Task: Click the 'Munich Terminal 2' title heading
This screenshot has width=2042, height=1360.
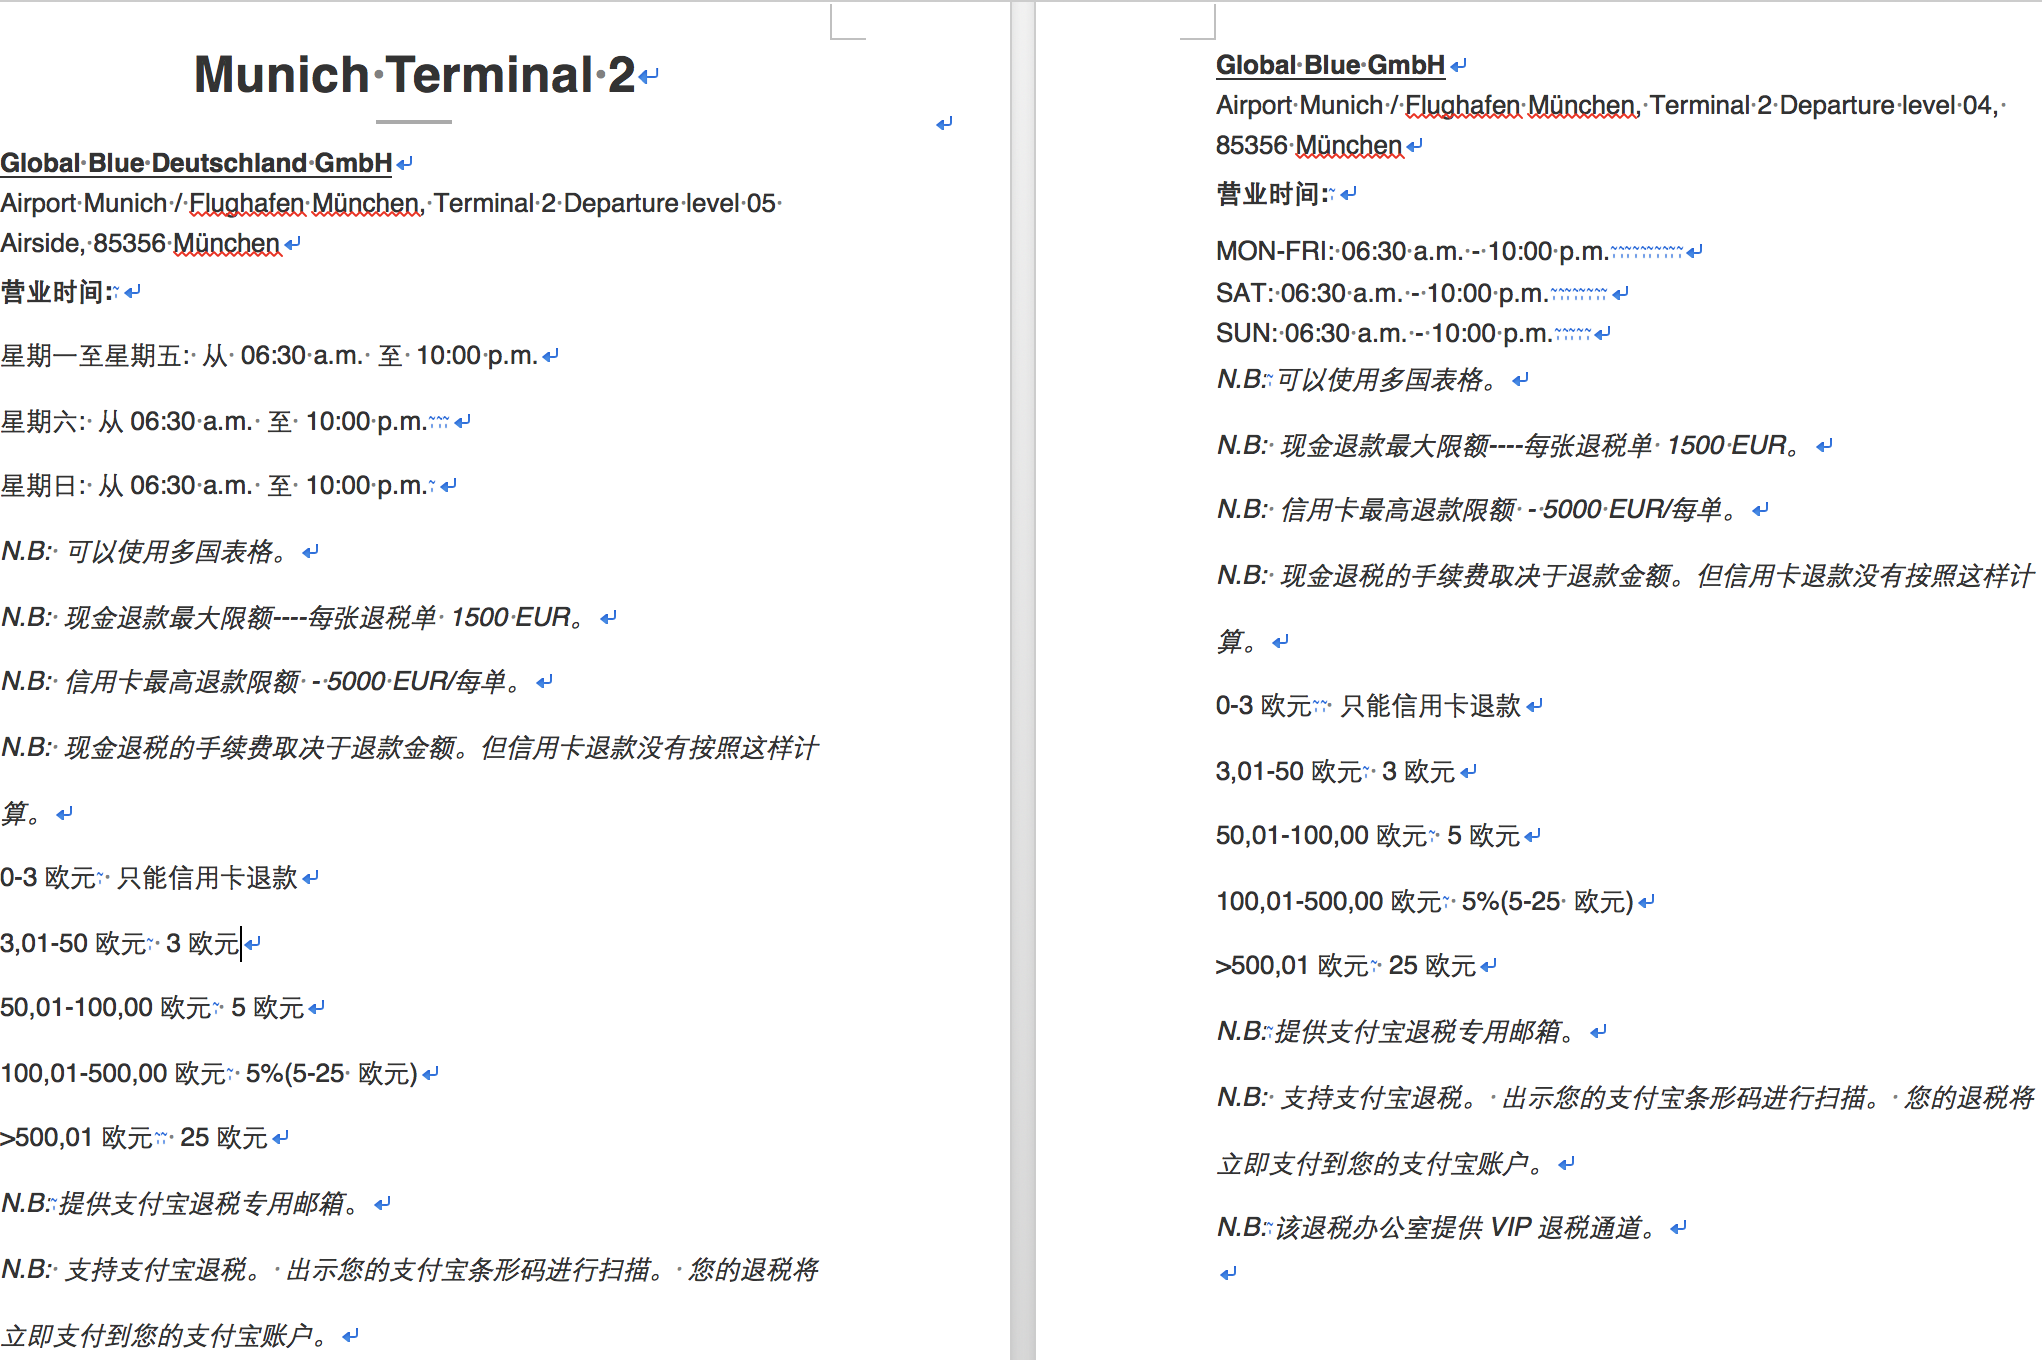Action: pos(414,75)
